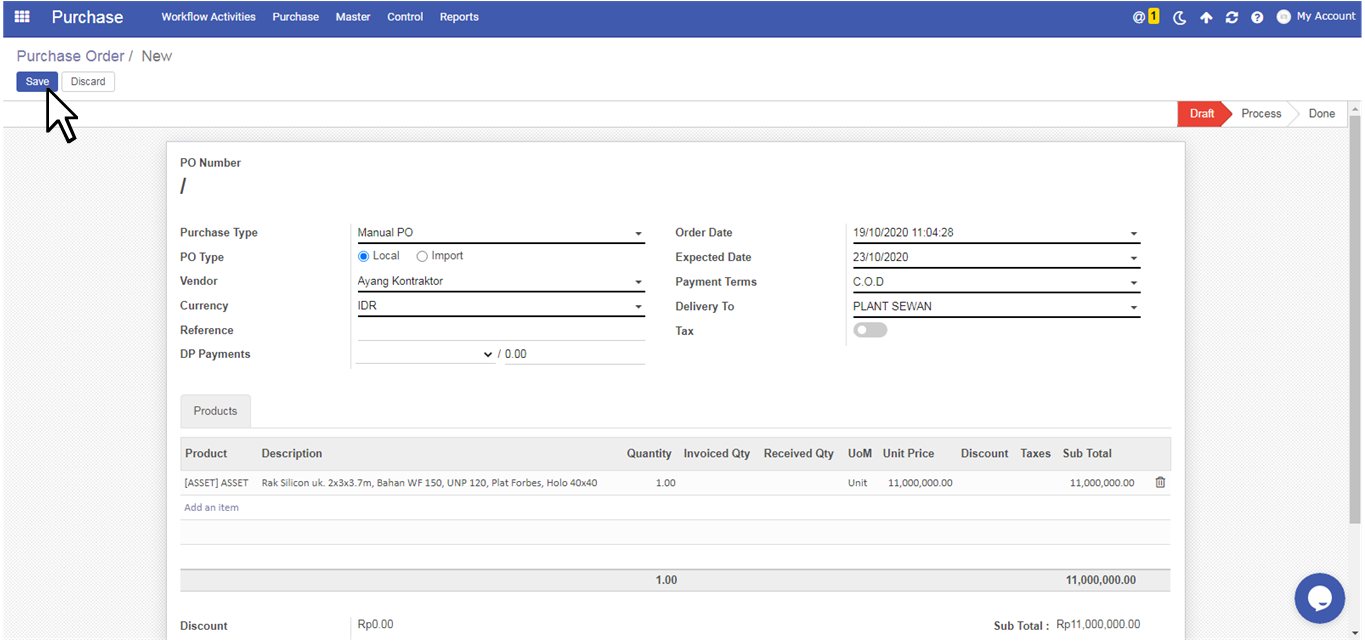Select the Local PO type radio
The height and width of the screenshot is (641, 1365).
click(364, 256)
